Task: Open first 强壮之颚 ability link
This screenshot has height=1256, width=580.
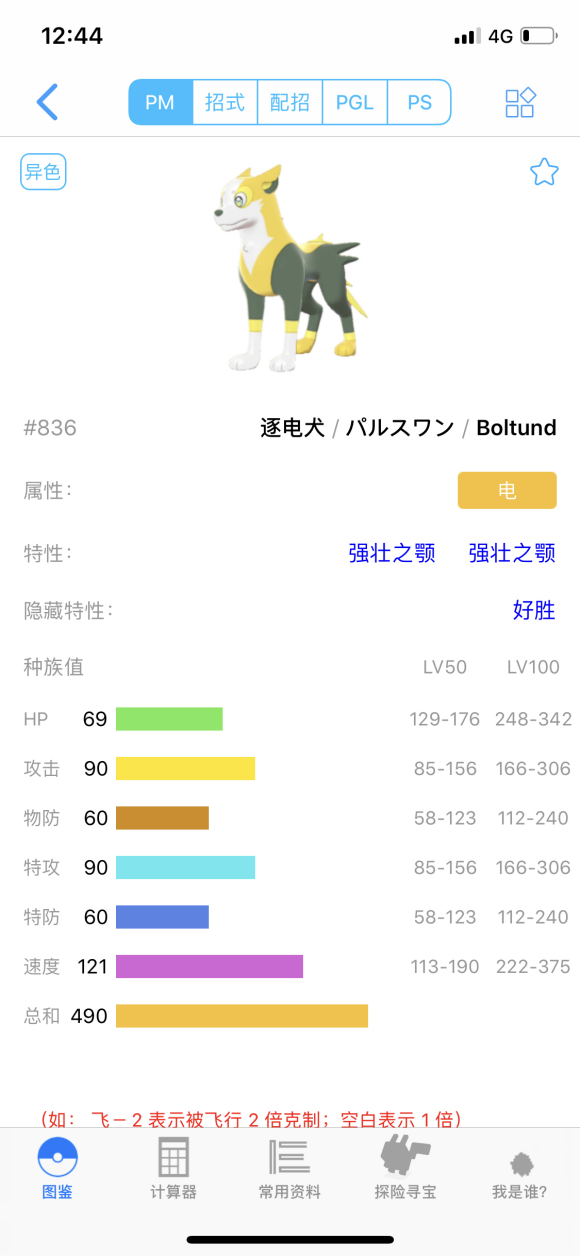Action: point(392,553)
